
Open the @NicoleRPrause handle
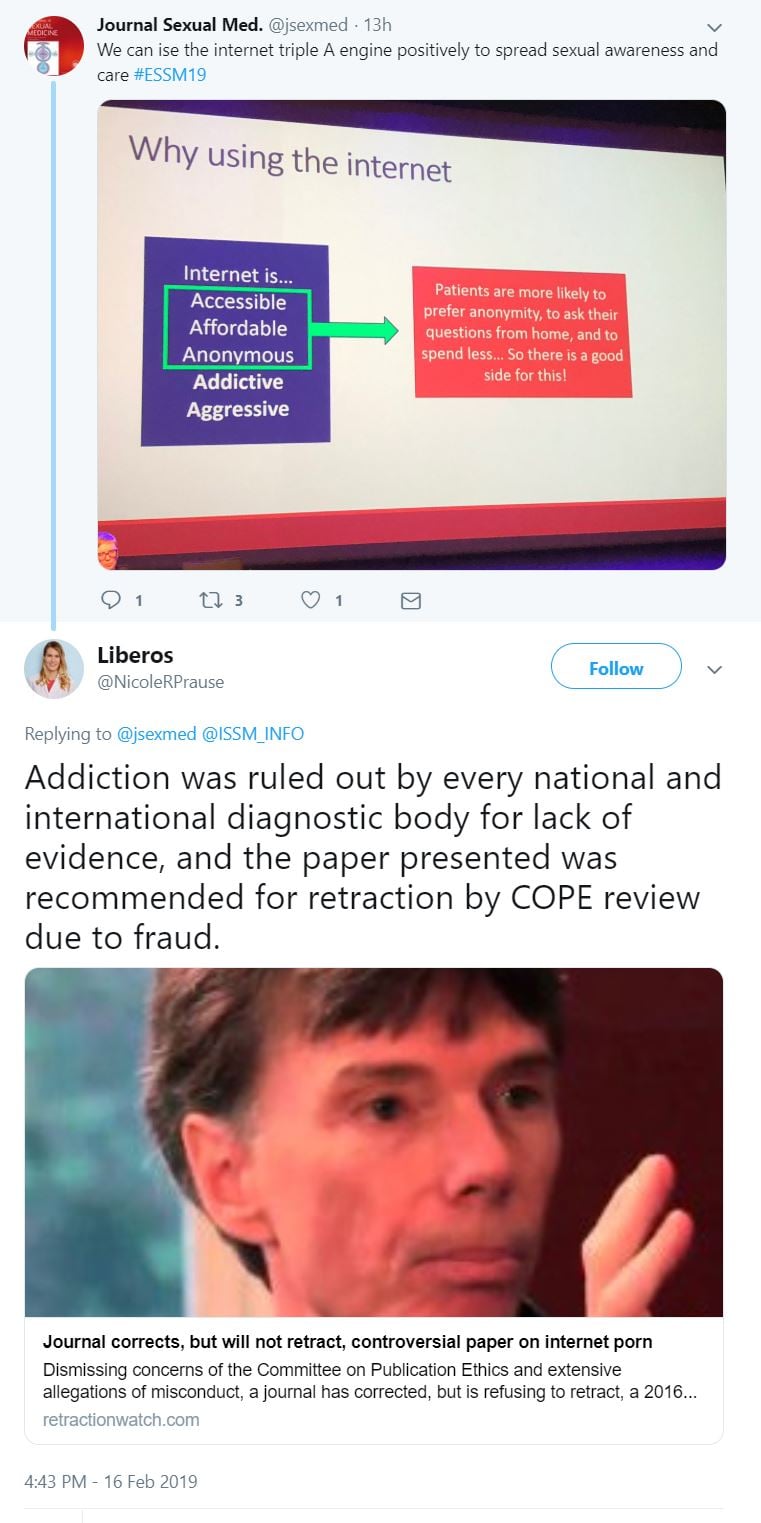[160, 682]
